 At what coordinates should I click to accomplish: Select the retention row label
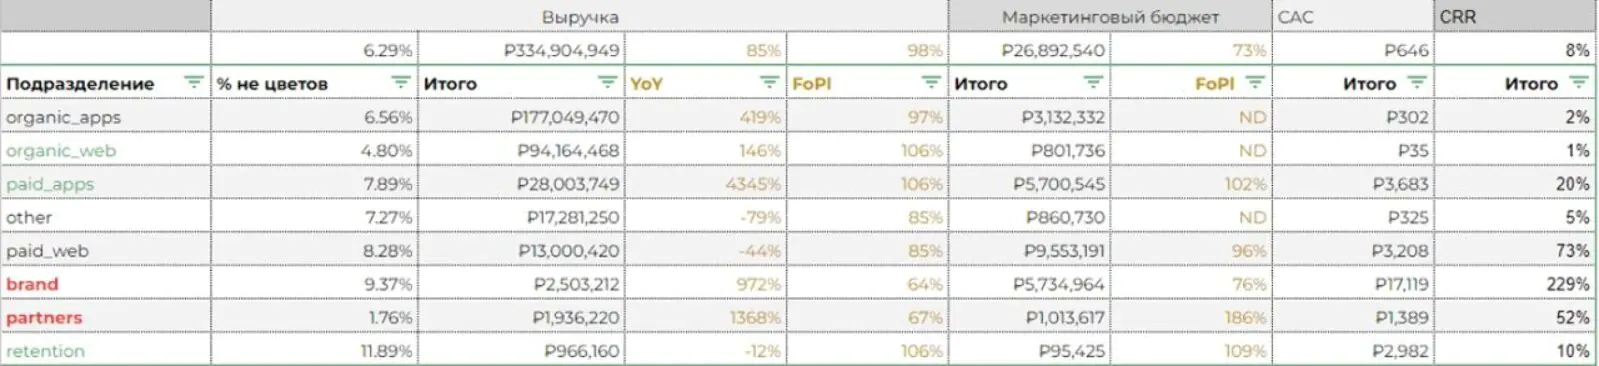pyautogui.click(x=45, y=351)
